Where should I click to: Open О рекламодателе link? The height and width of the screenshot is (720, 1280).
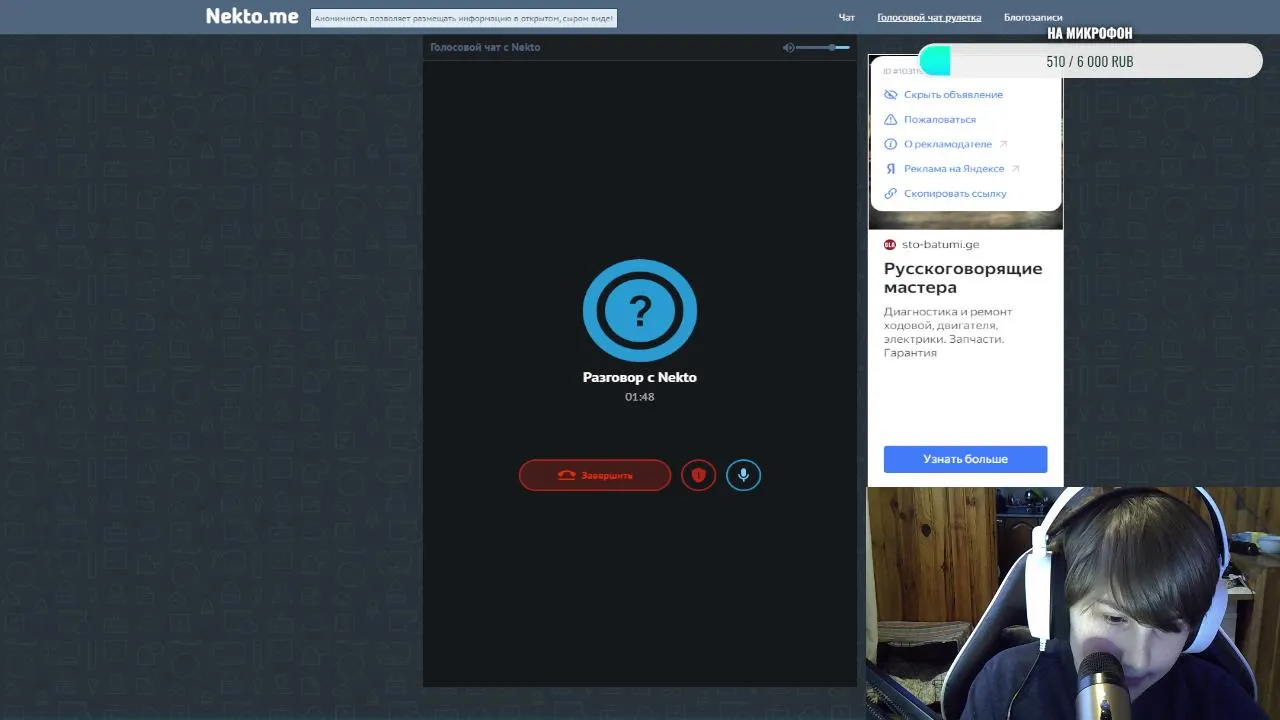click(x=947, y=144)
